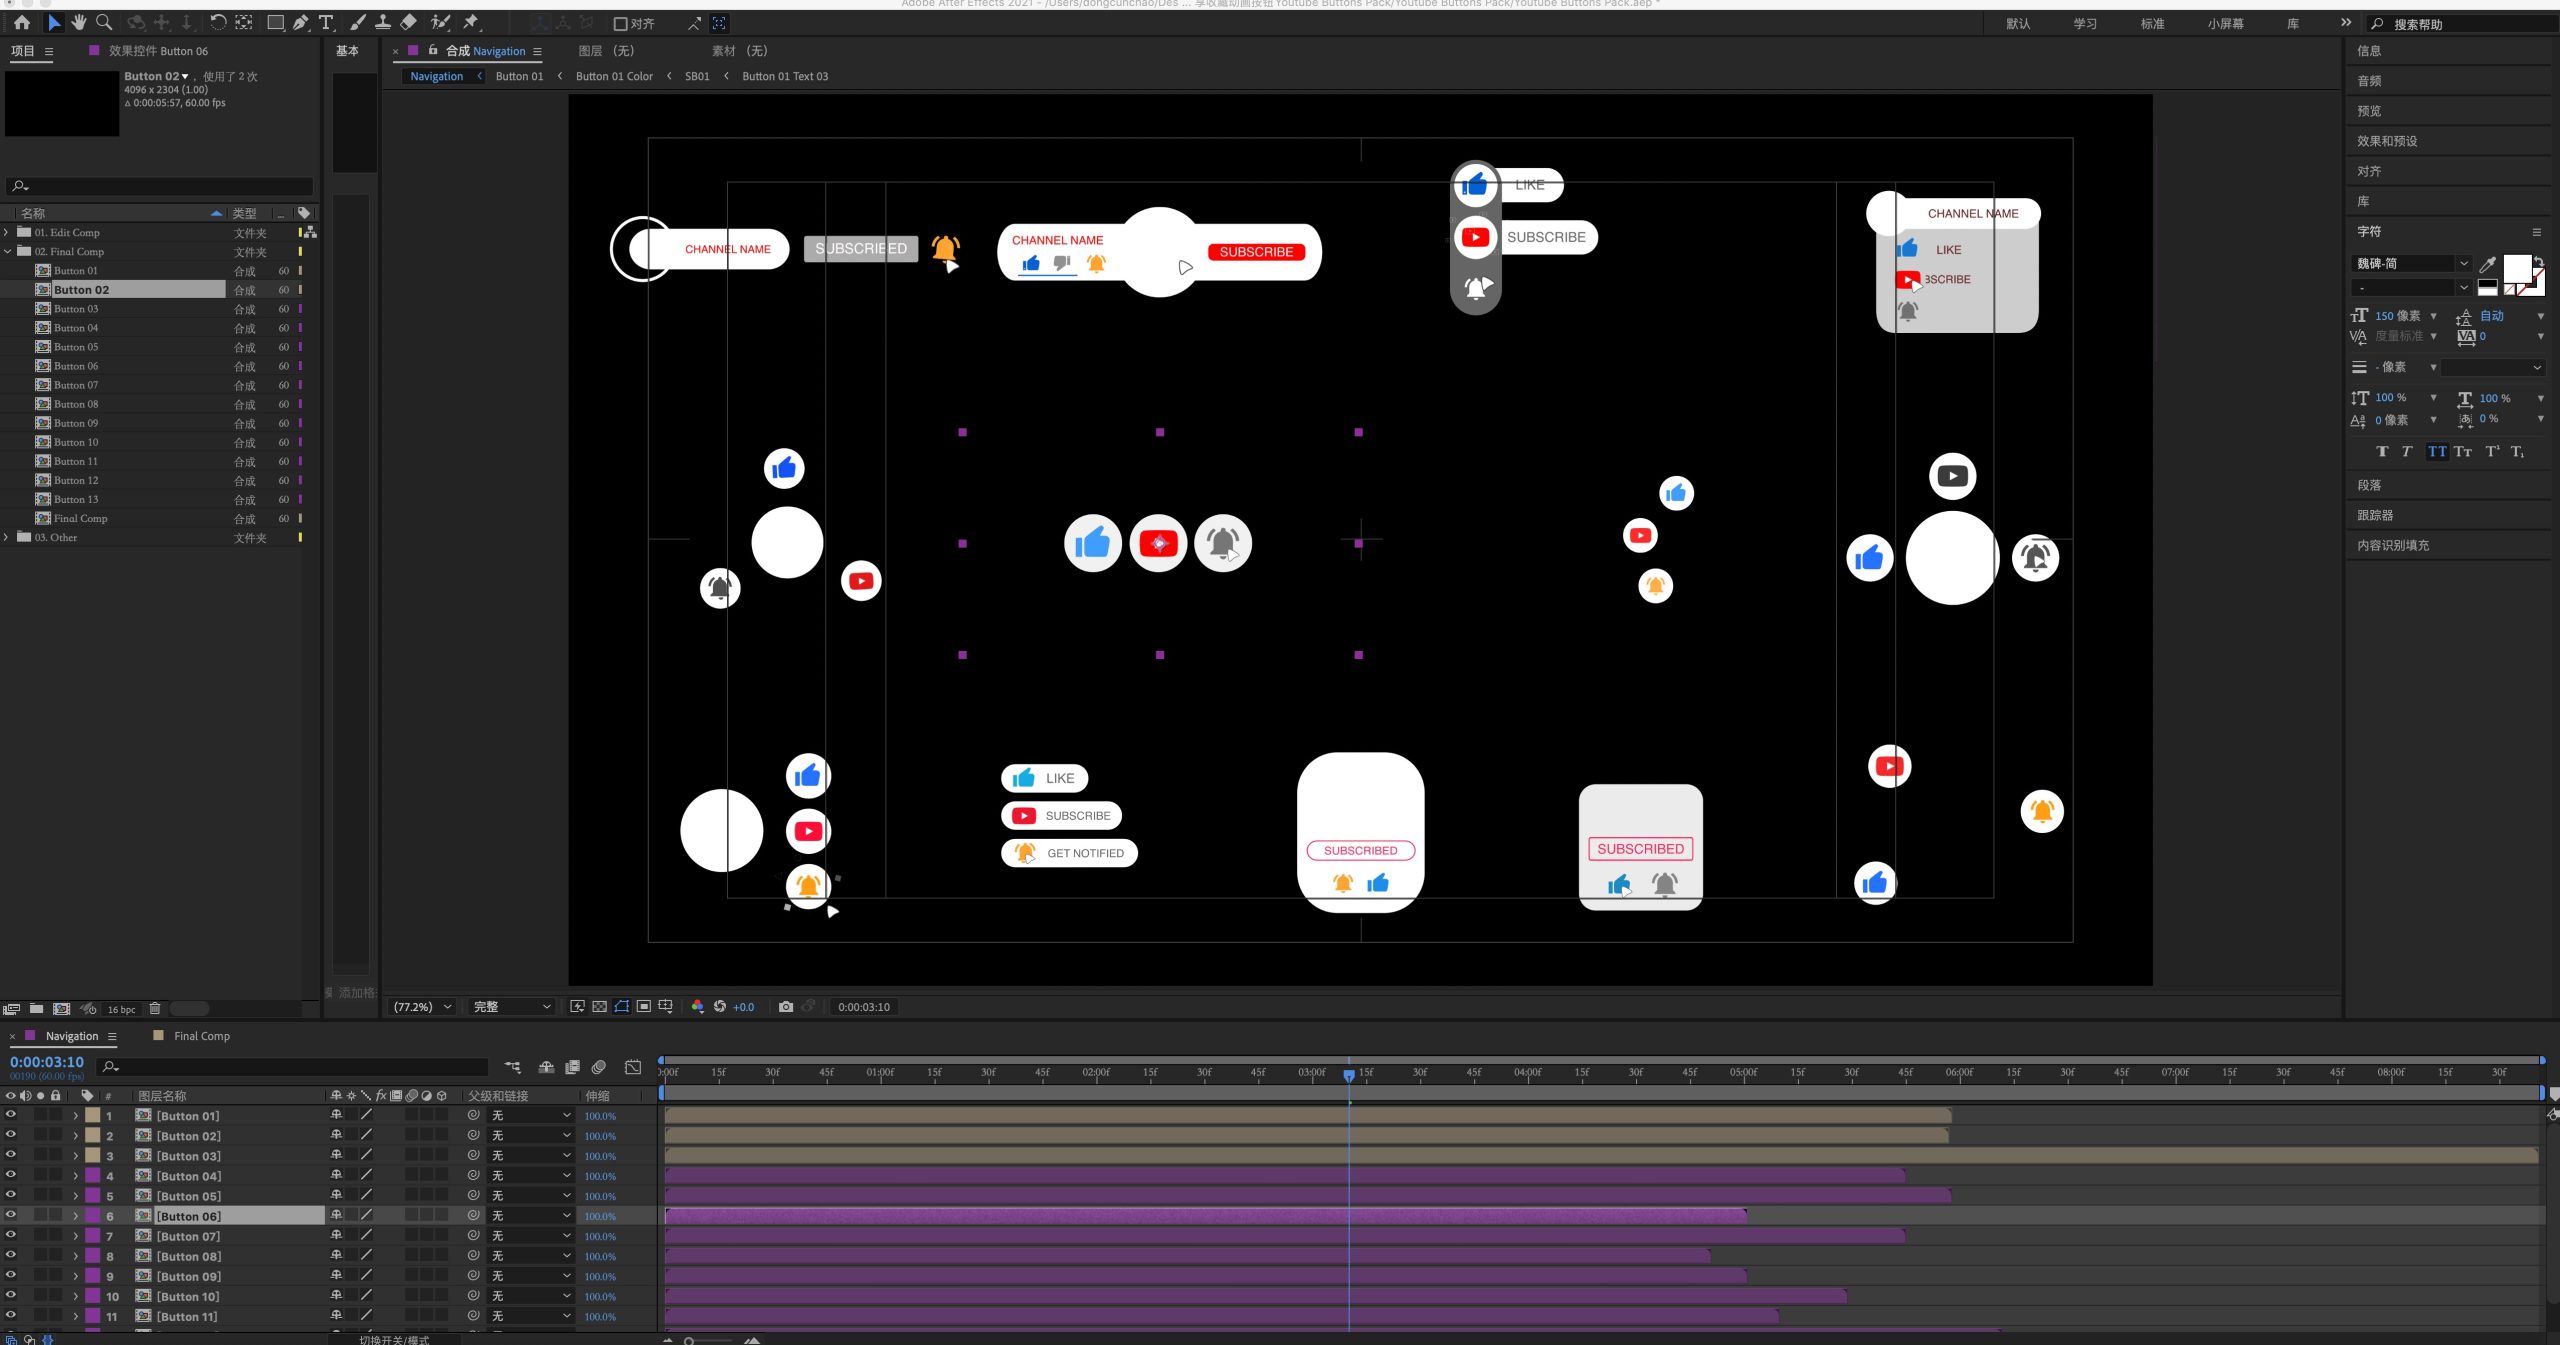The width and height of the screenshot is (2560, 1345).
Task: Toggle faux bold in Character panel
Action: coord(2382,452)
